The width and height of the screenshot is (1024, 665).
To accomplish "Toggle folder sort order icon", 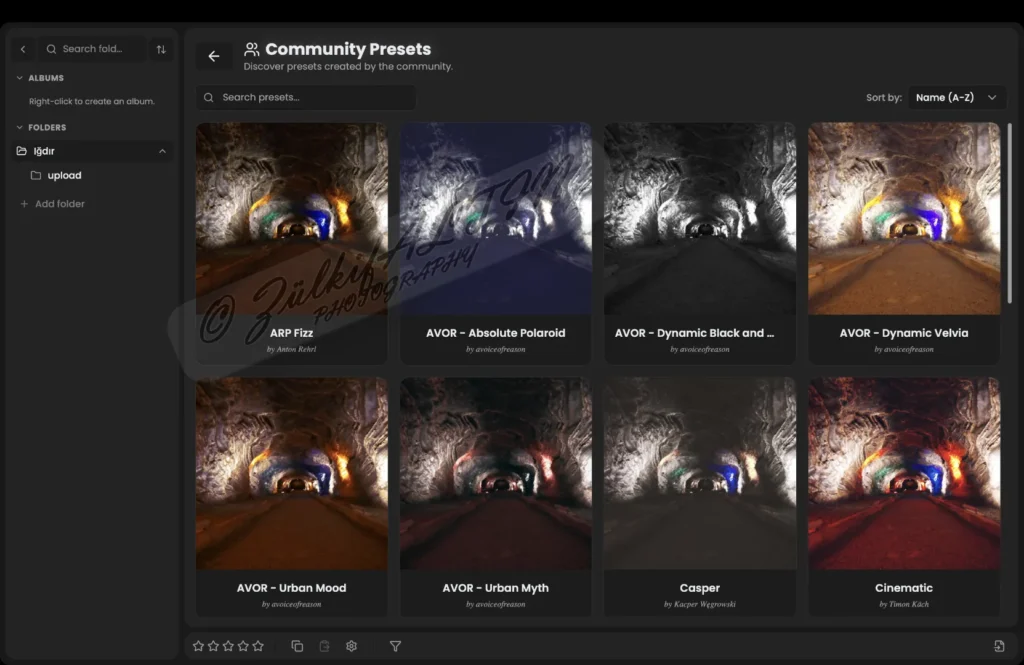I will coord(161,49).
